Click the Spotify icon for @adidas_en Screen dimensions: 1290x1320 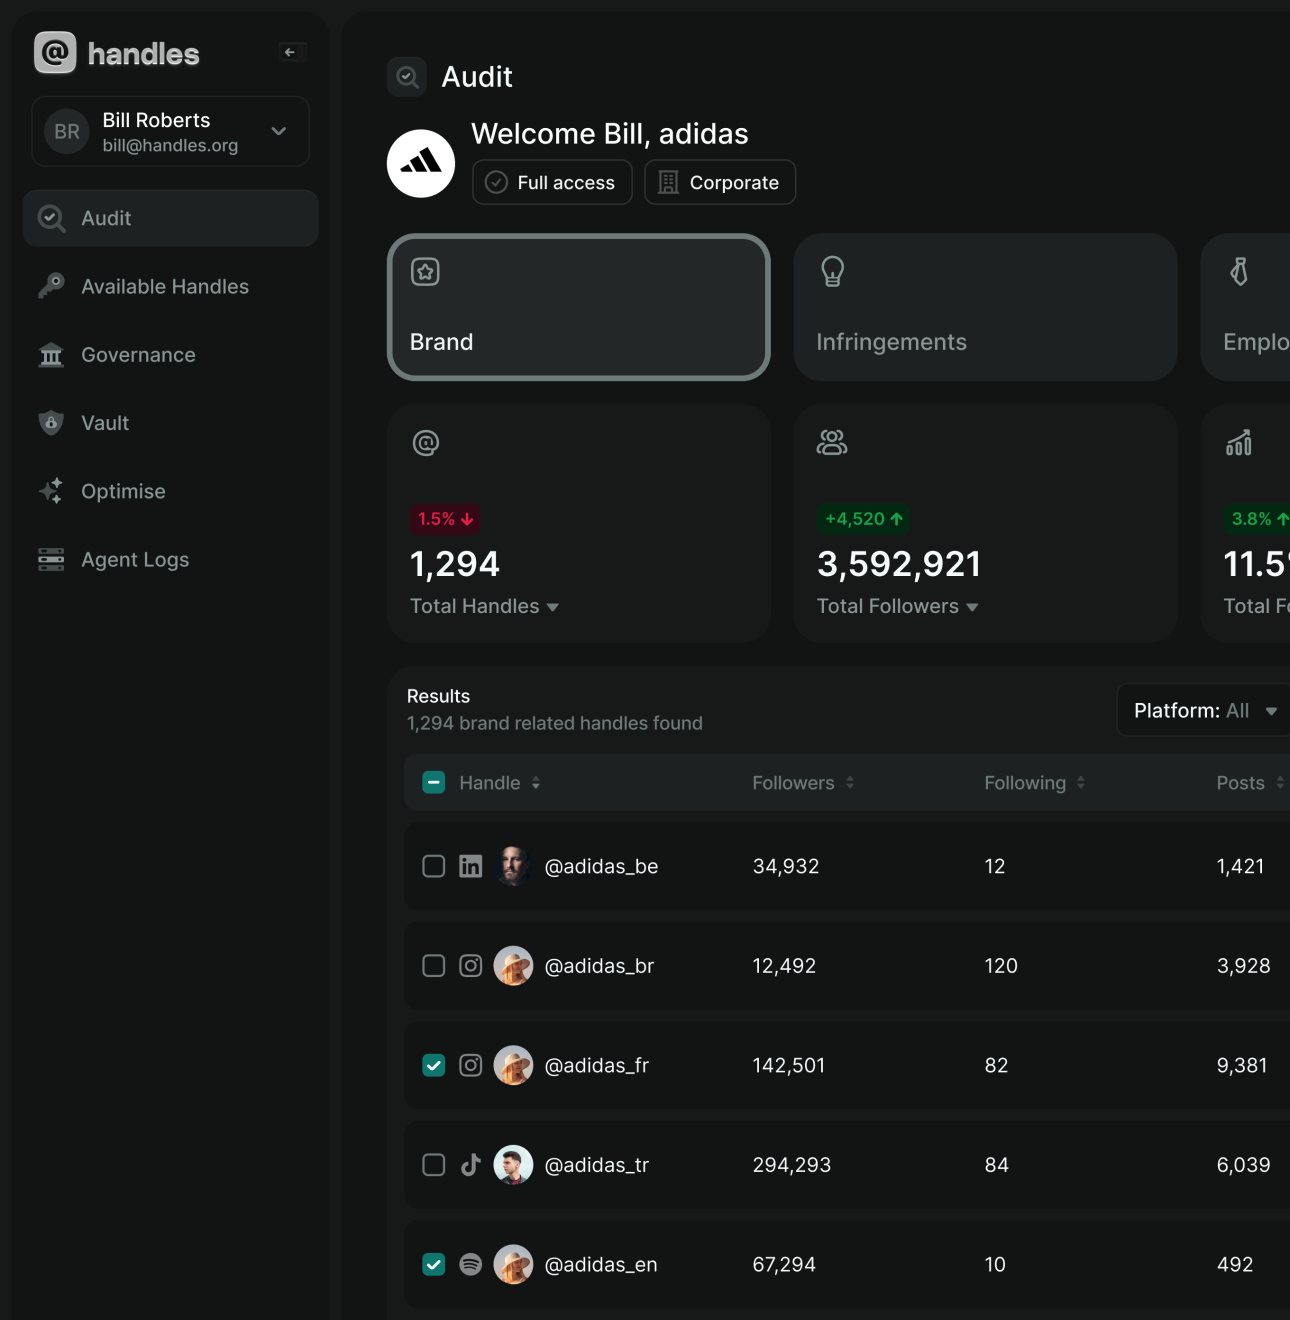coord(471,1265)
